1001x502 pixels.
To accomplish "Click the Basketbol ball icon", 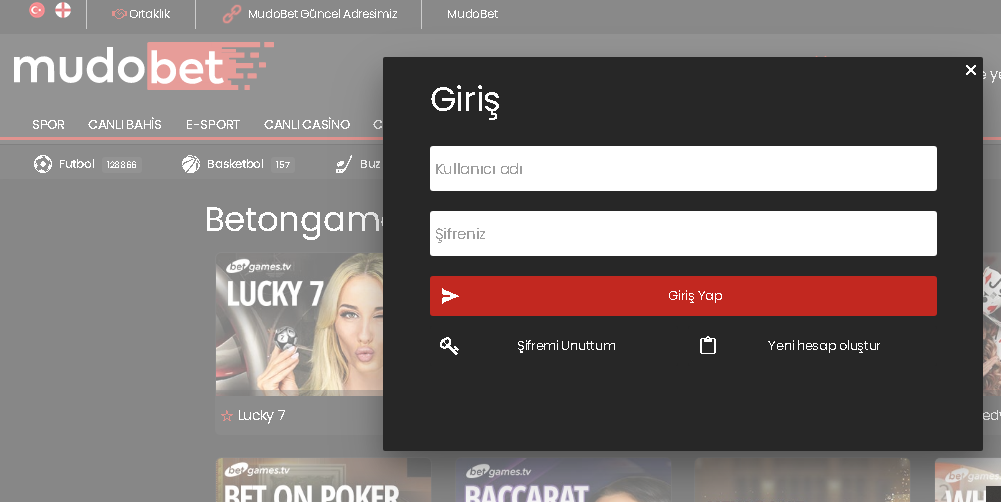I will pos(191,164).
